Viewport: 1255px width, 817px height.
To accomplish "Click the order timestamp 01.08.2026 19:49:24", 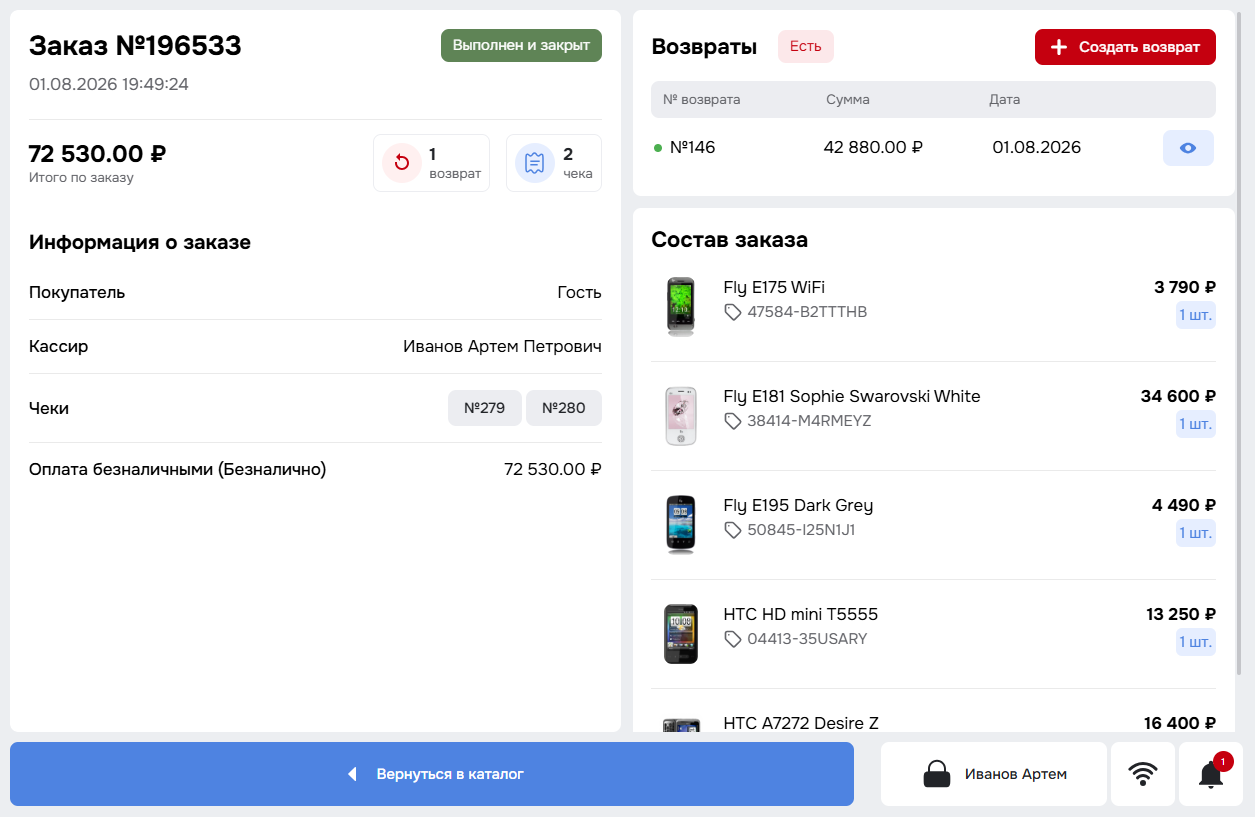I will (109, 84).
